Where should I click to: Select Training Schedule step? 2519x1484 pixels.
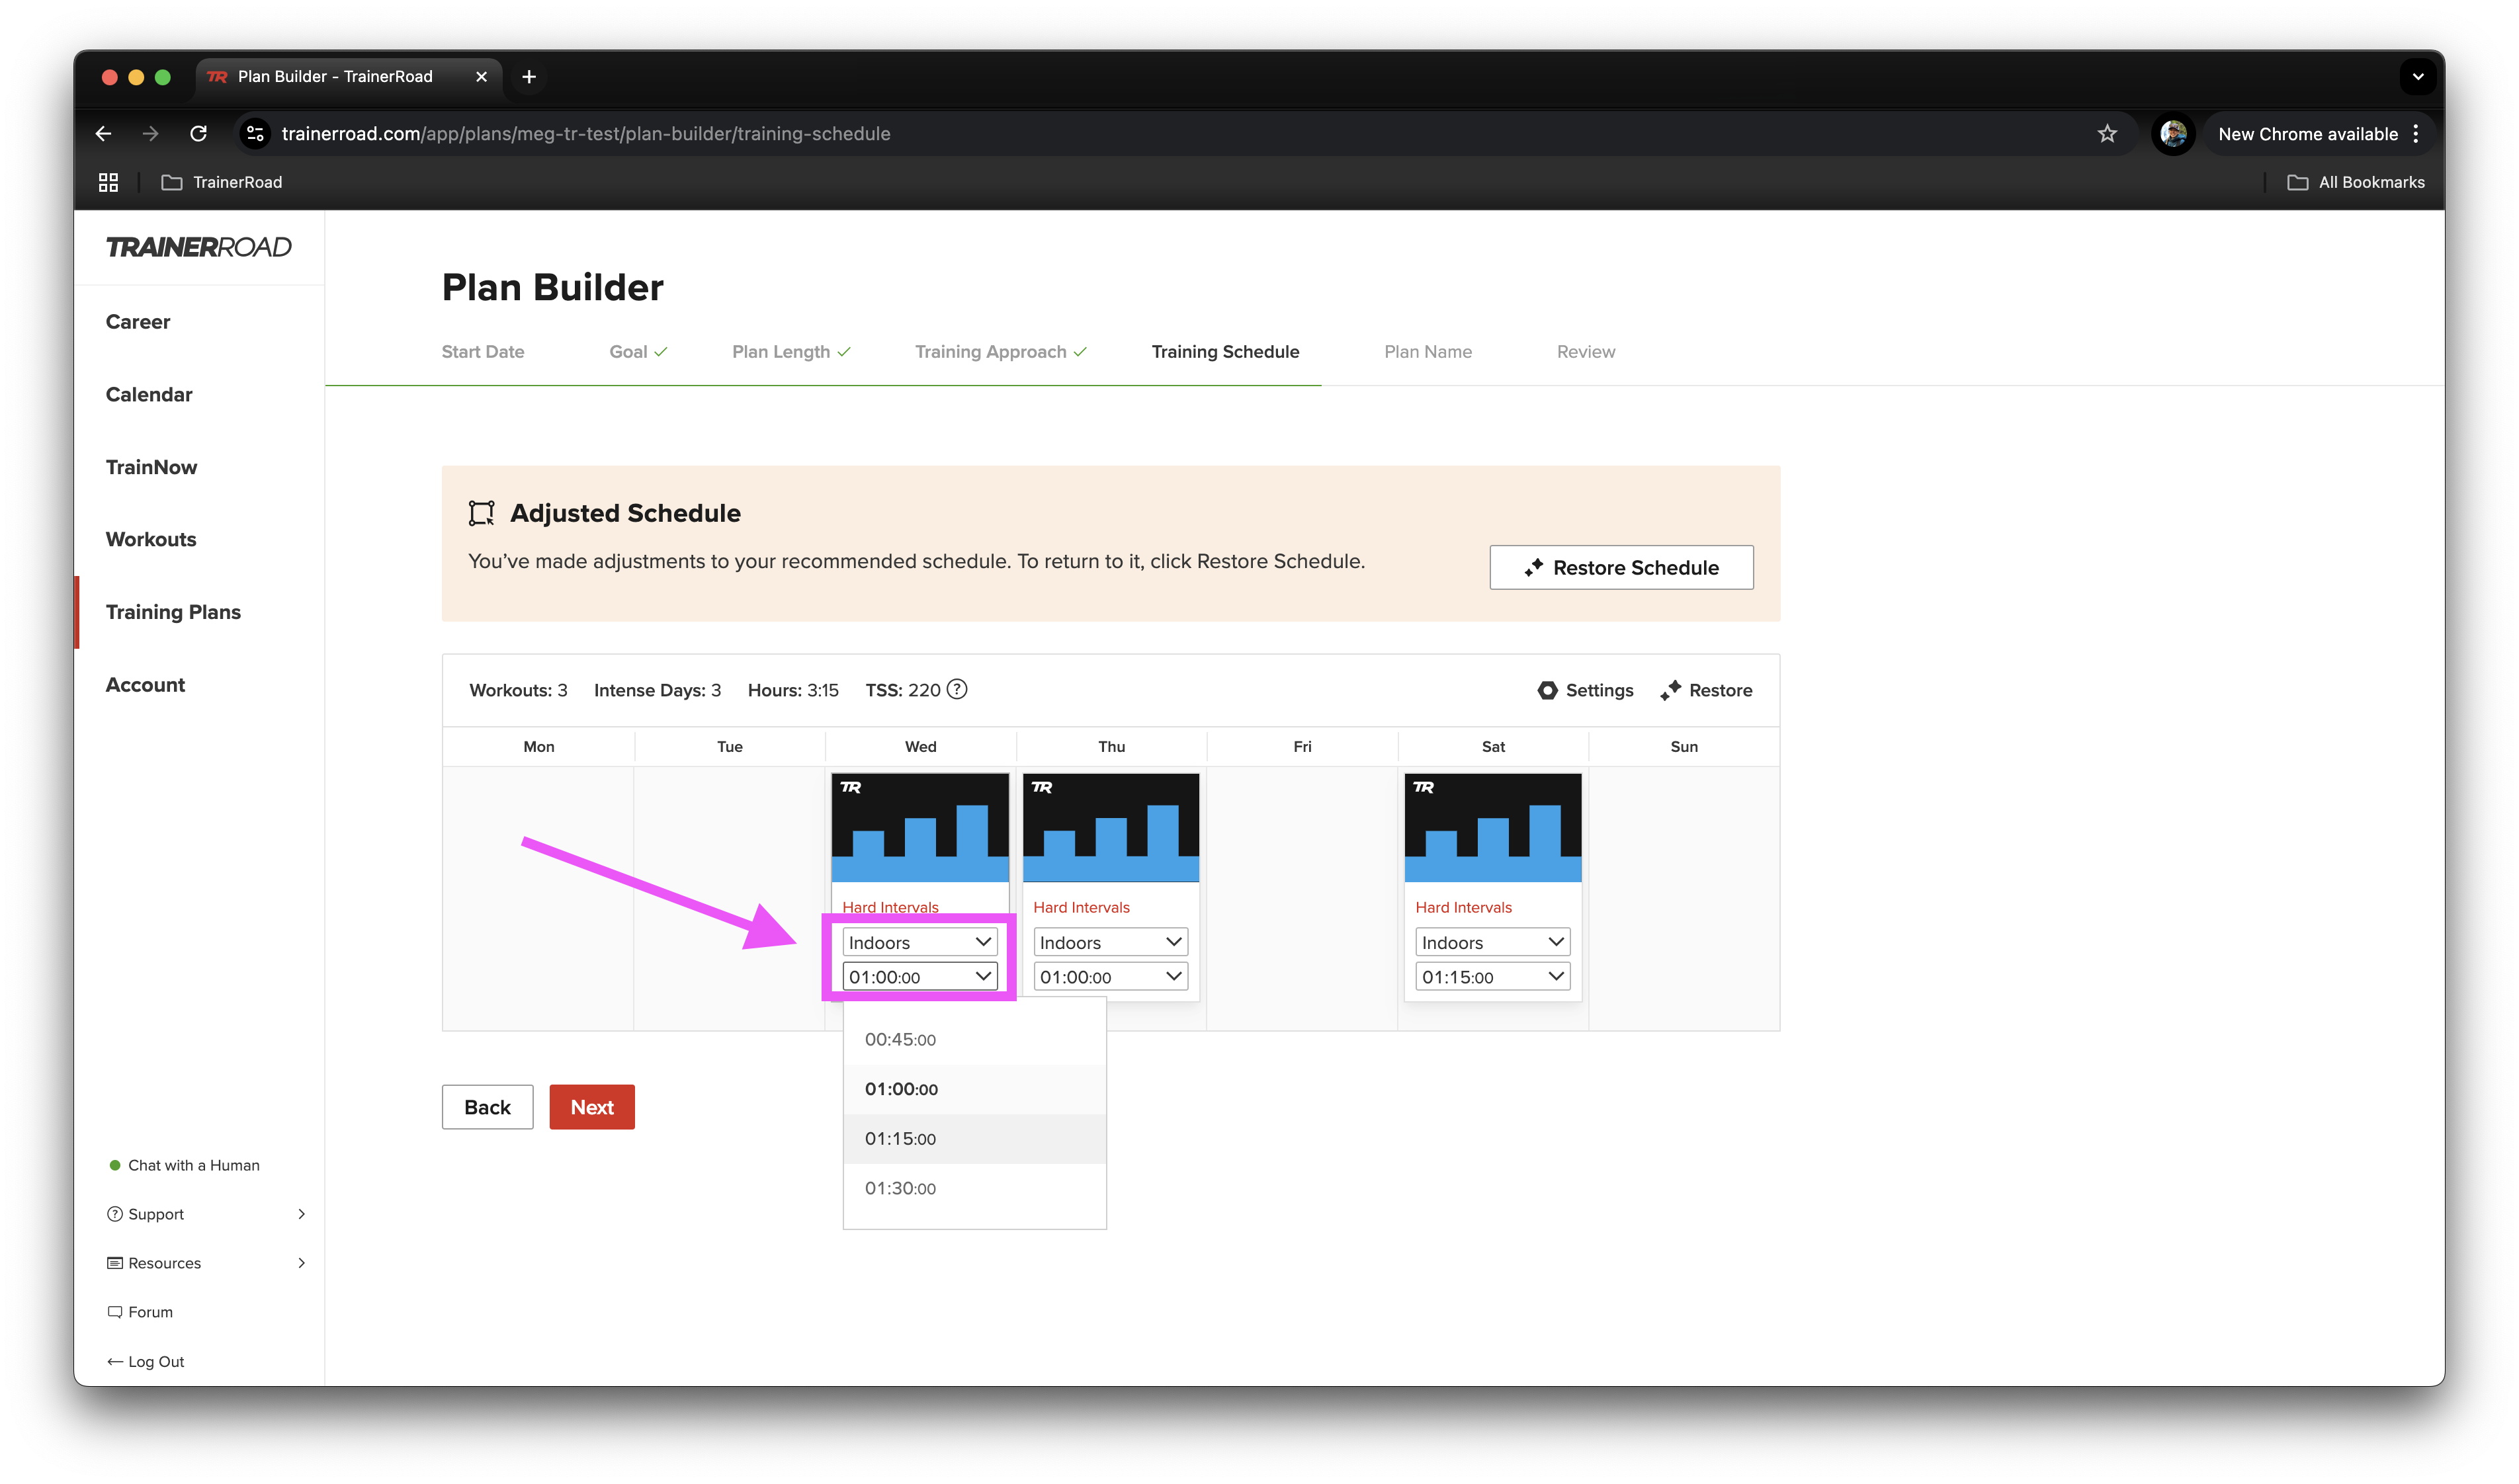1225,352
